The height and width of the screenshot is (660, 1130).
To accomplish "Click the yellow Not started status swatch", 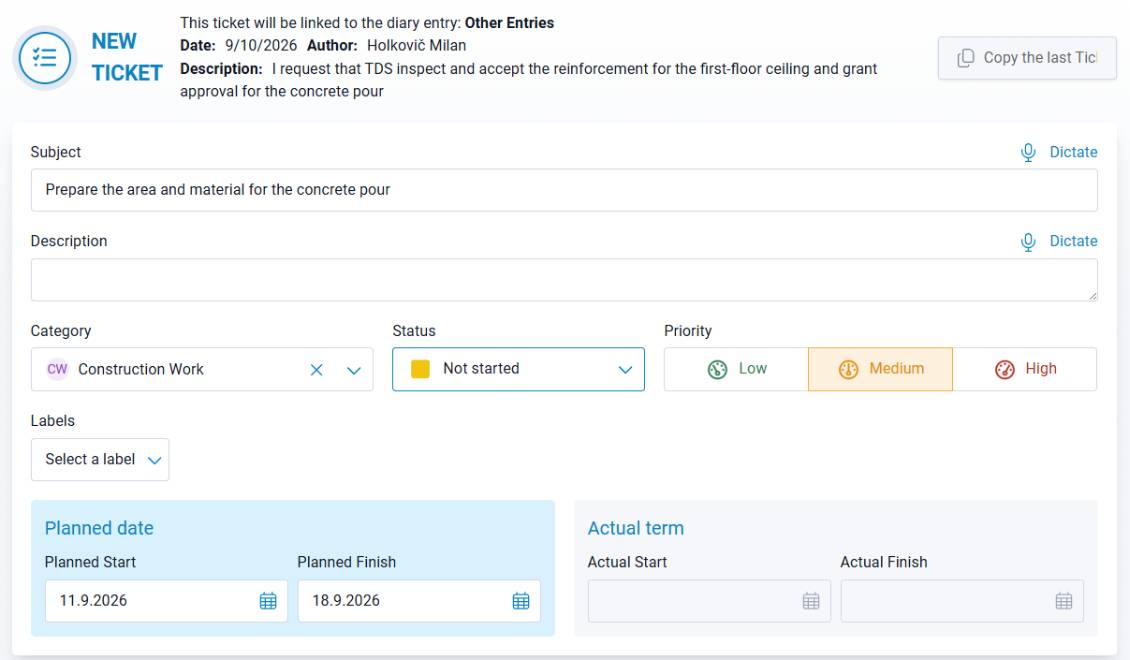I will 420,369.
